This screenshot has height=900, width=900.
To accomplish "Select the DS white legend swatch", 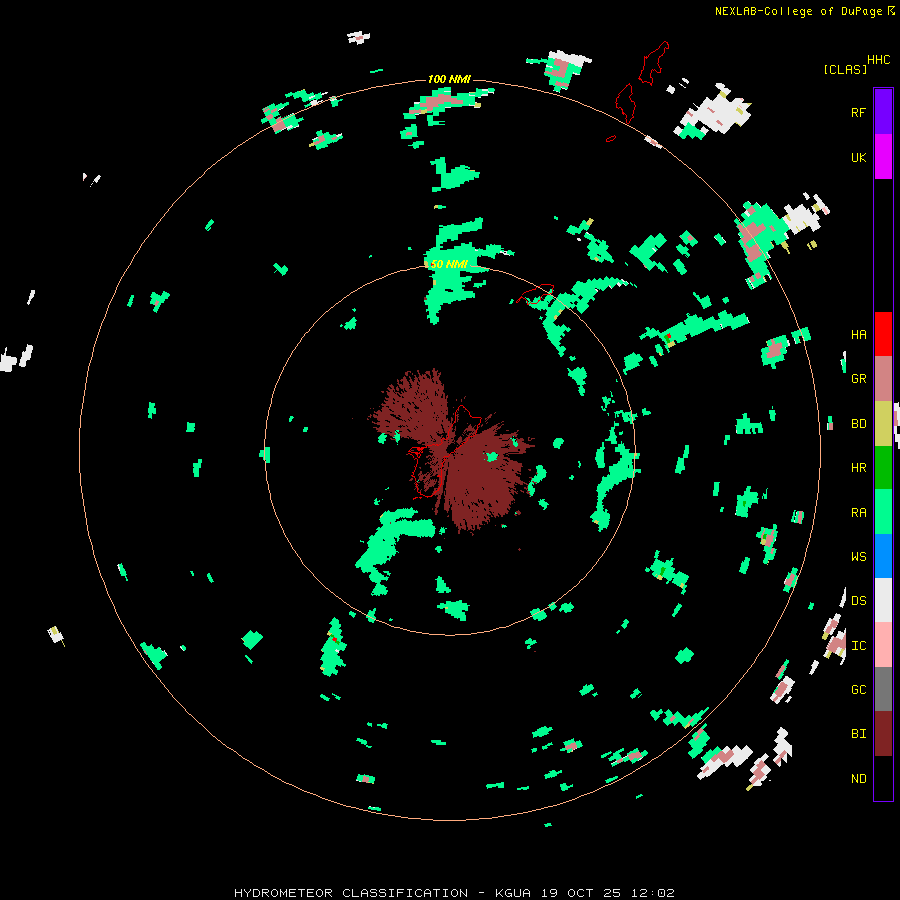I will pos(883,600).
